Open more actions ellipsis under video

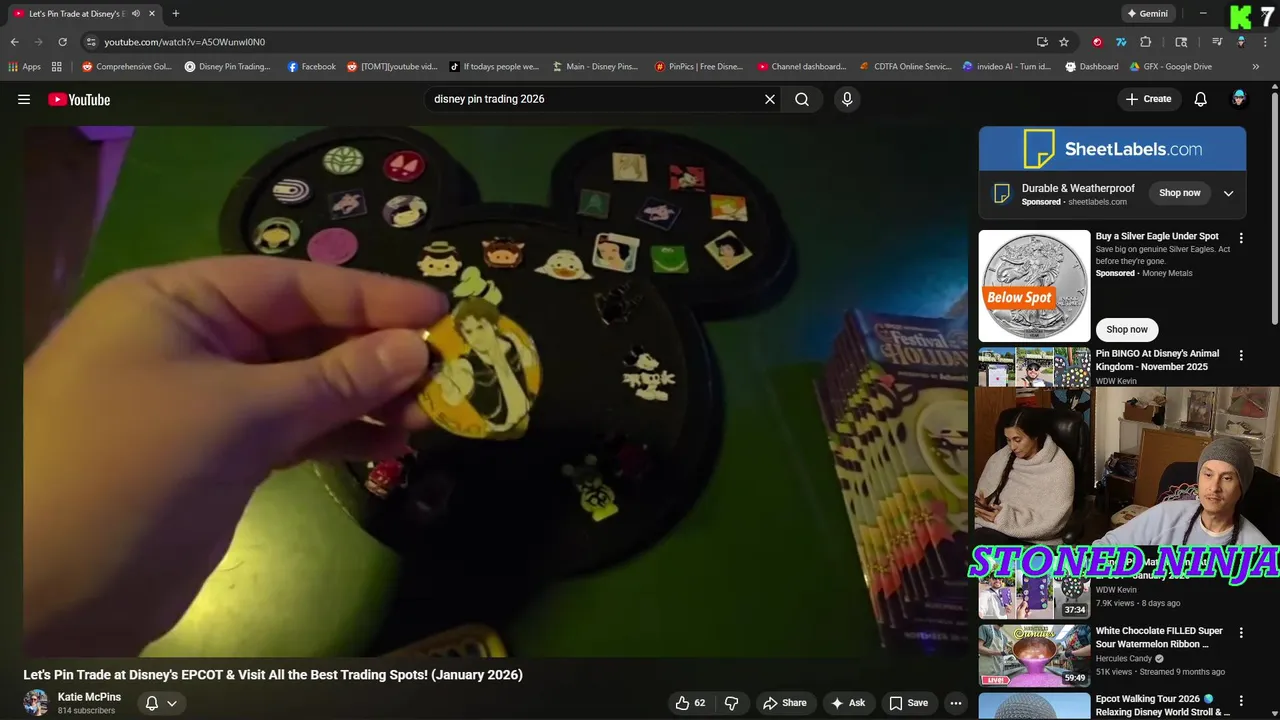pyautogui.click(x=955, y=703)
